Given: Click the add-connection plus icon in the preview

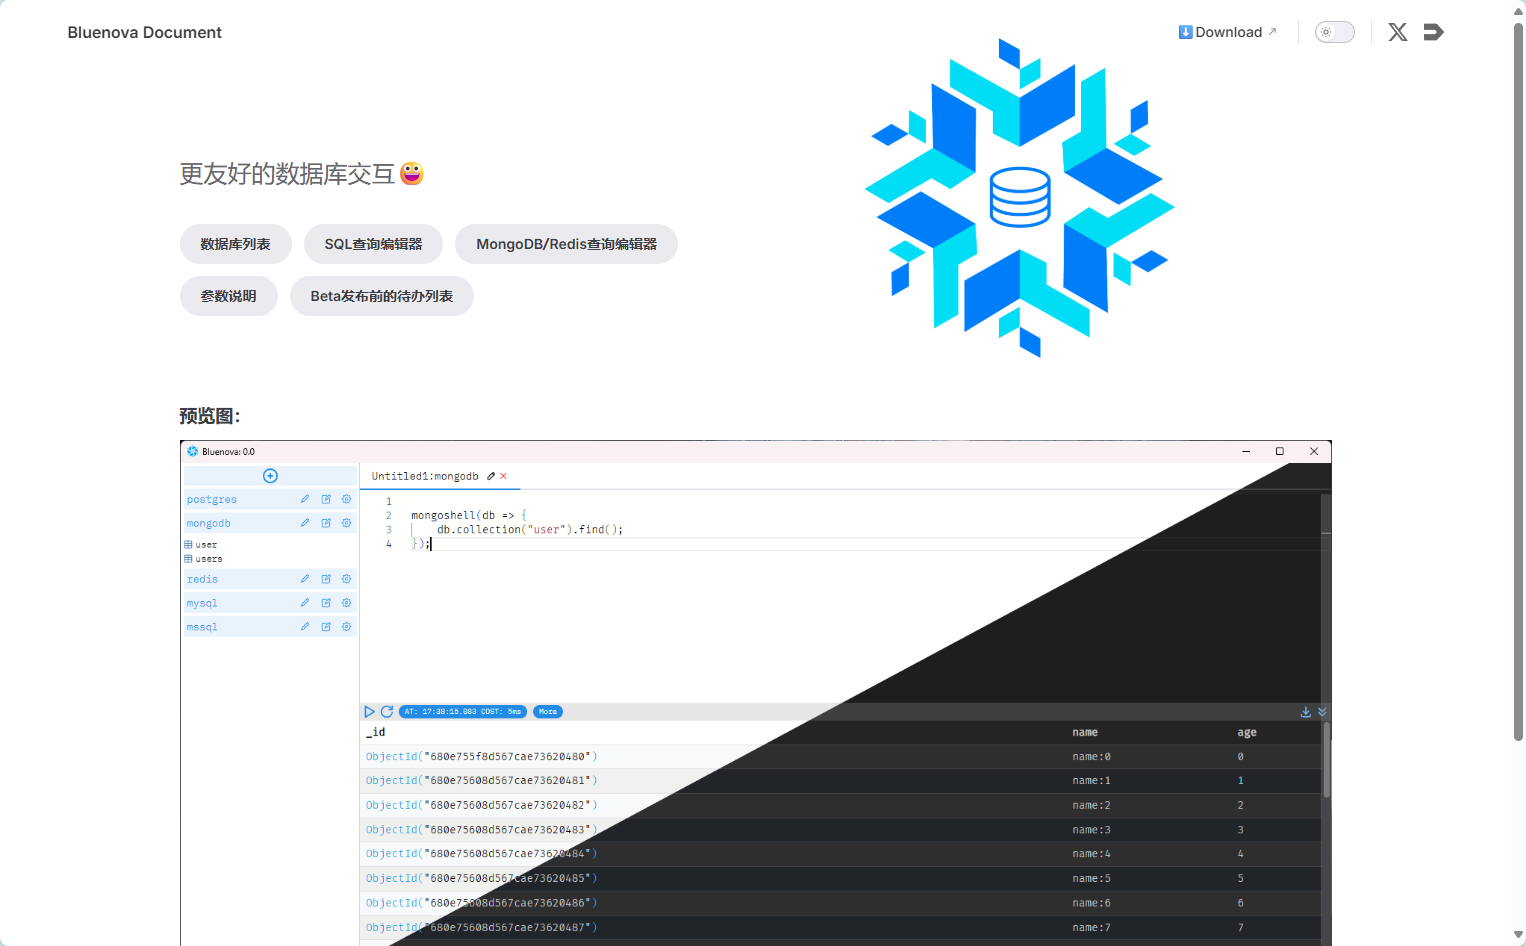Looking at the screenshot, I should pos(270,476).
